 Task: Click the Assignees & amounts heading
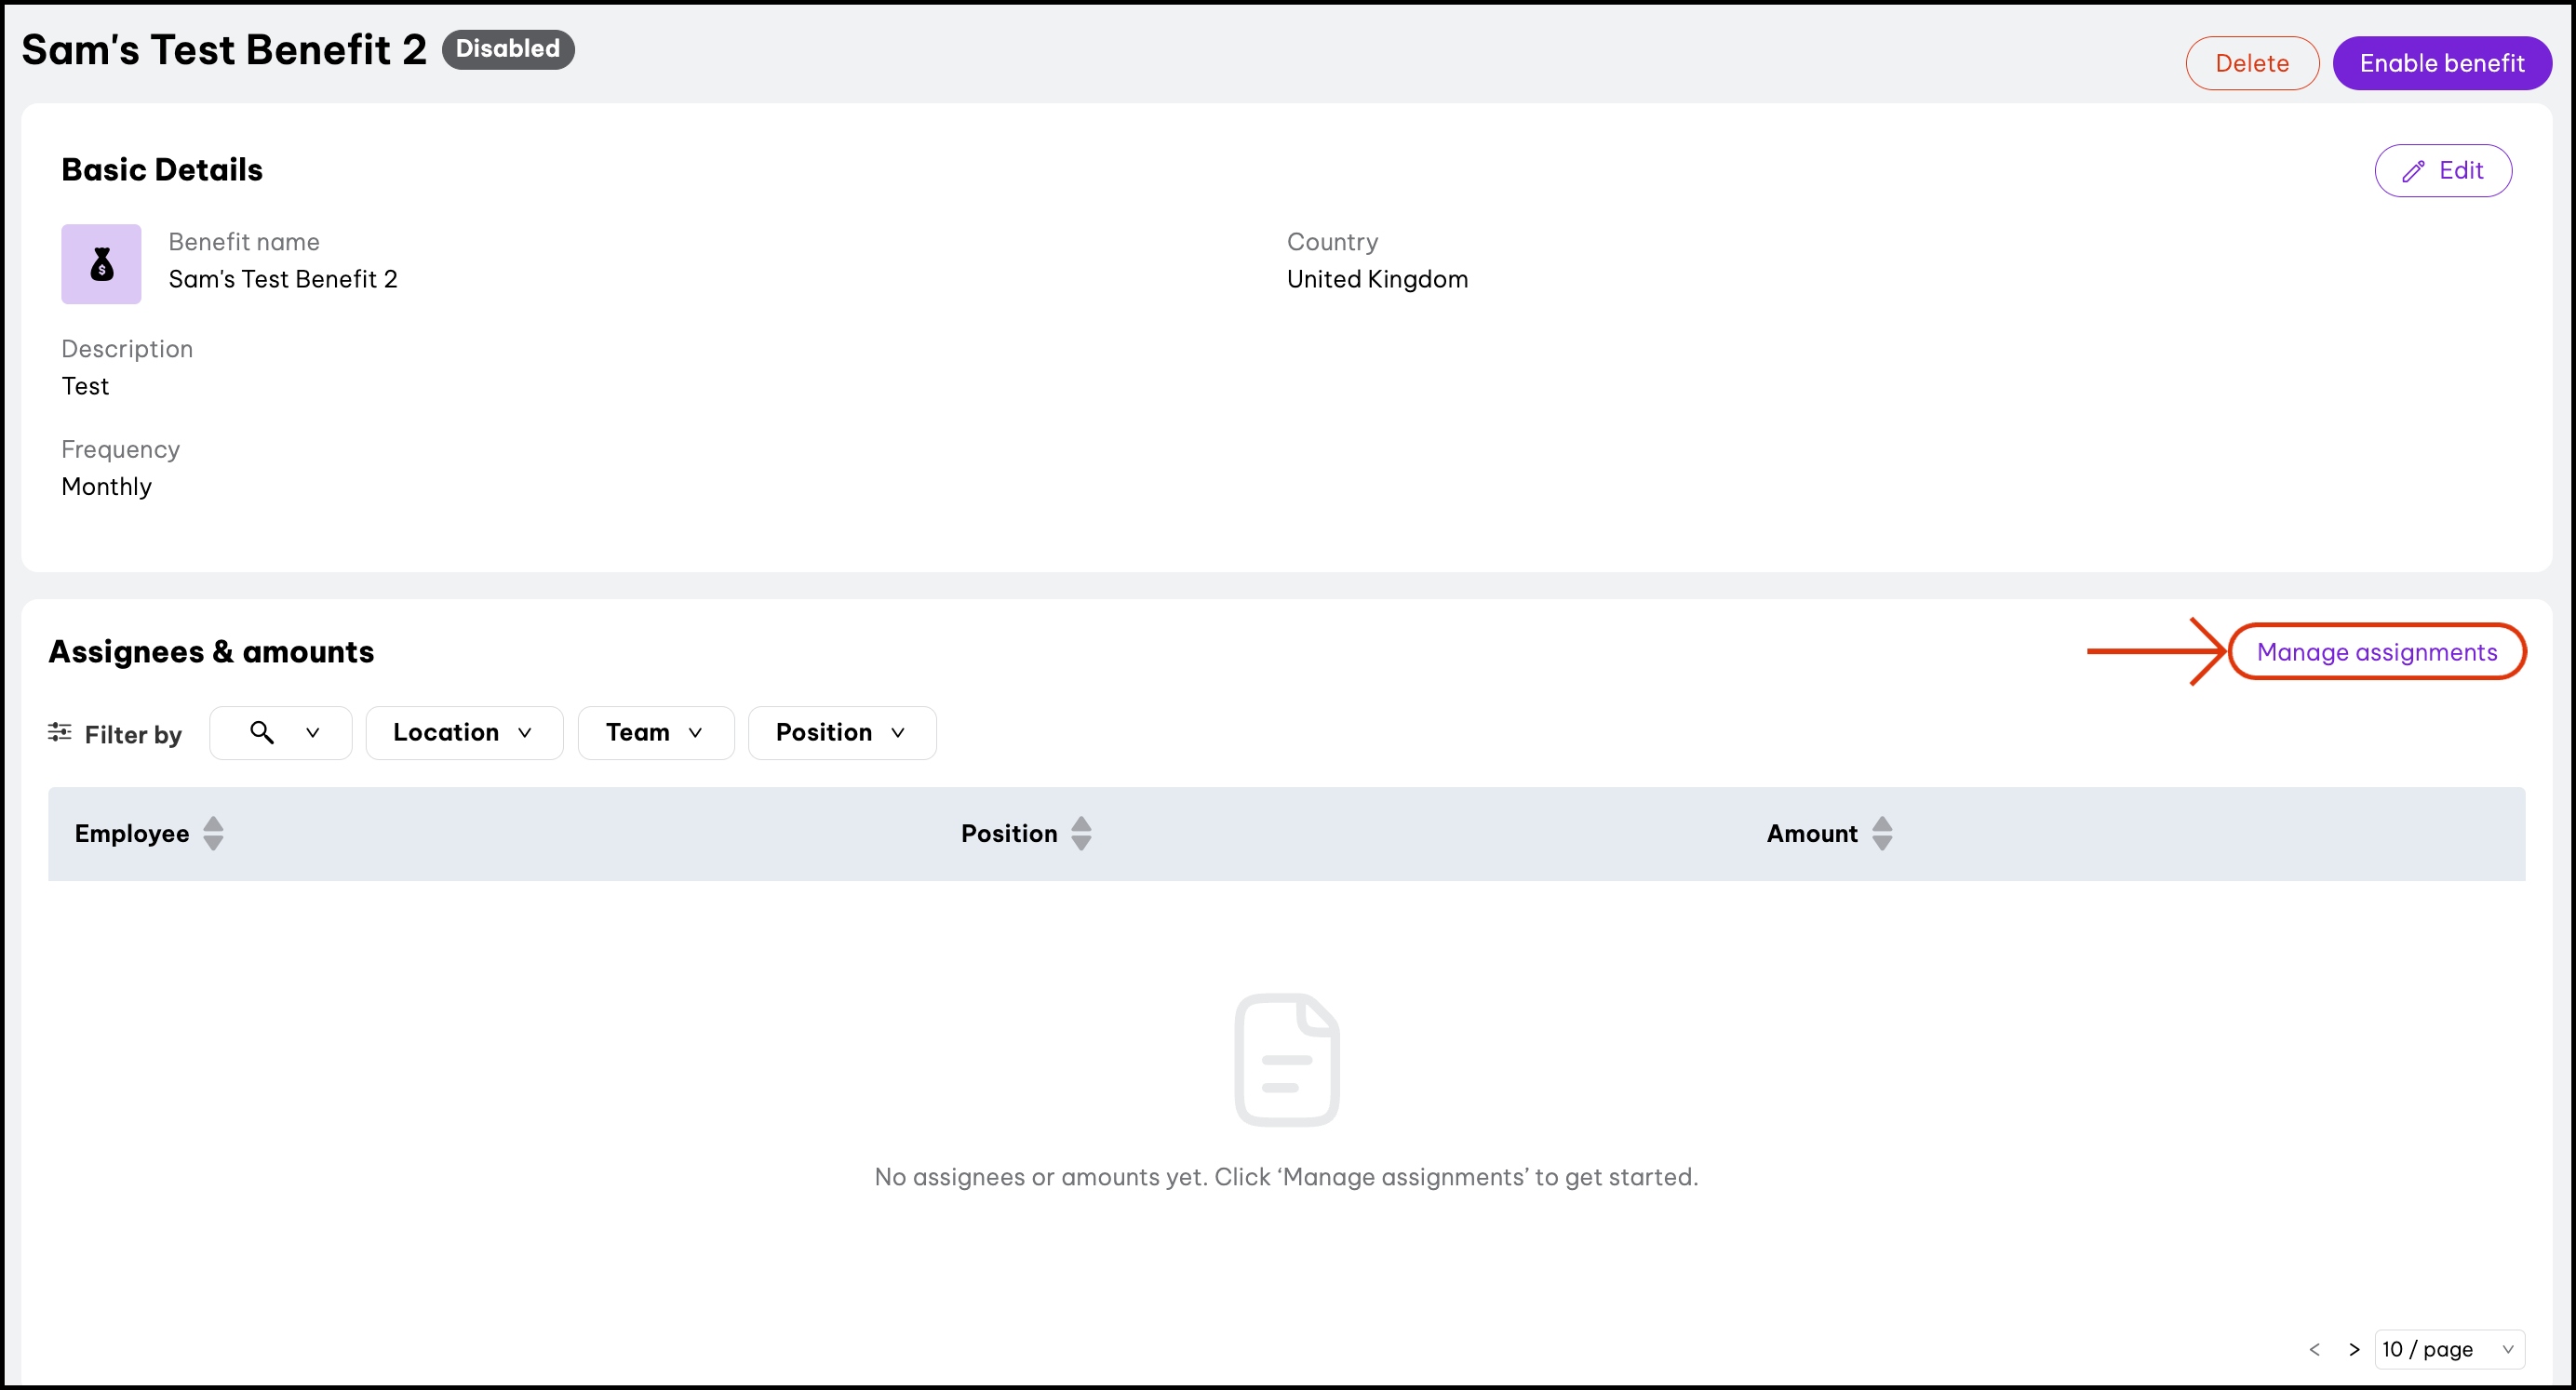tap(211, 652)
